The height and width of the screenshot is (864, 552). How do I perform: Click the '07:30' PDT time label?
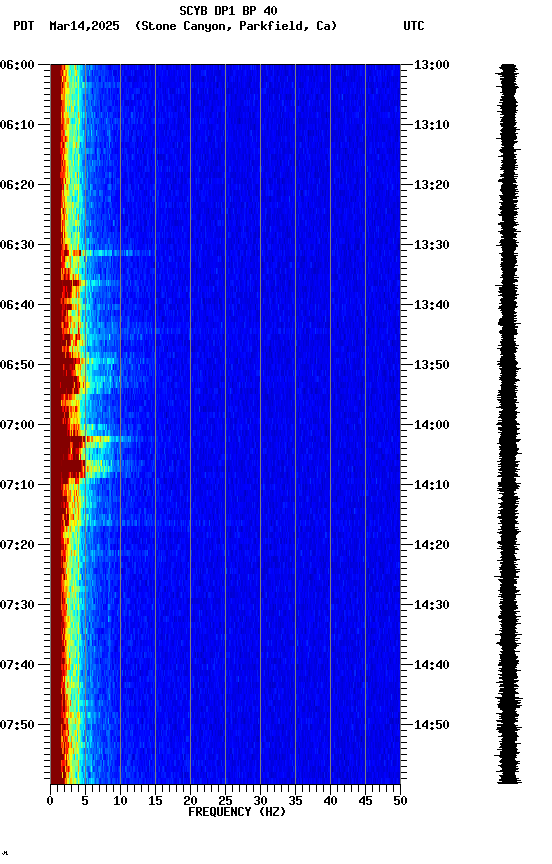(x=17, y=605)
